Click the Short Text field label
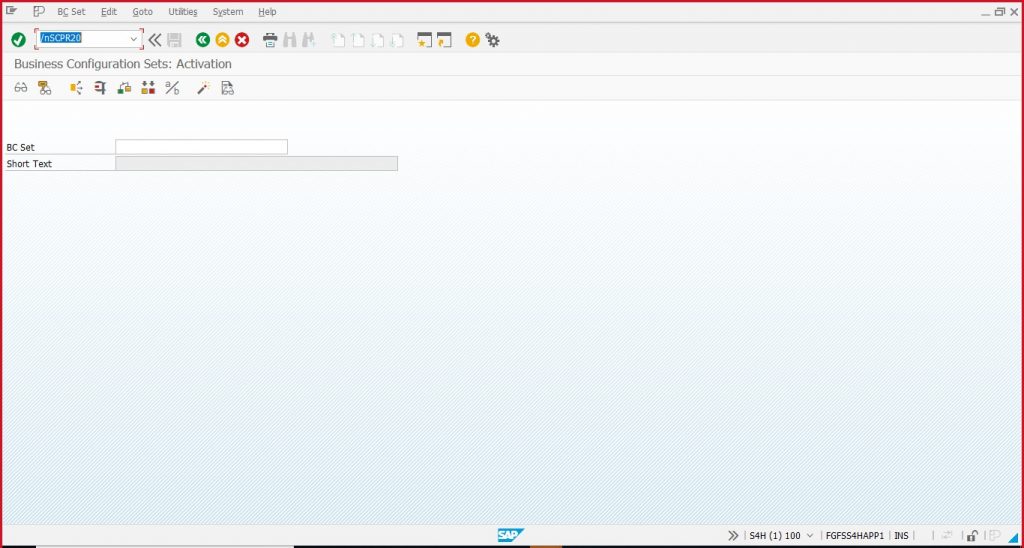 (x=29, y=164)
